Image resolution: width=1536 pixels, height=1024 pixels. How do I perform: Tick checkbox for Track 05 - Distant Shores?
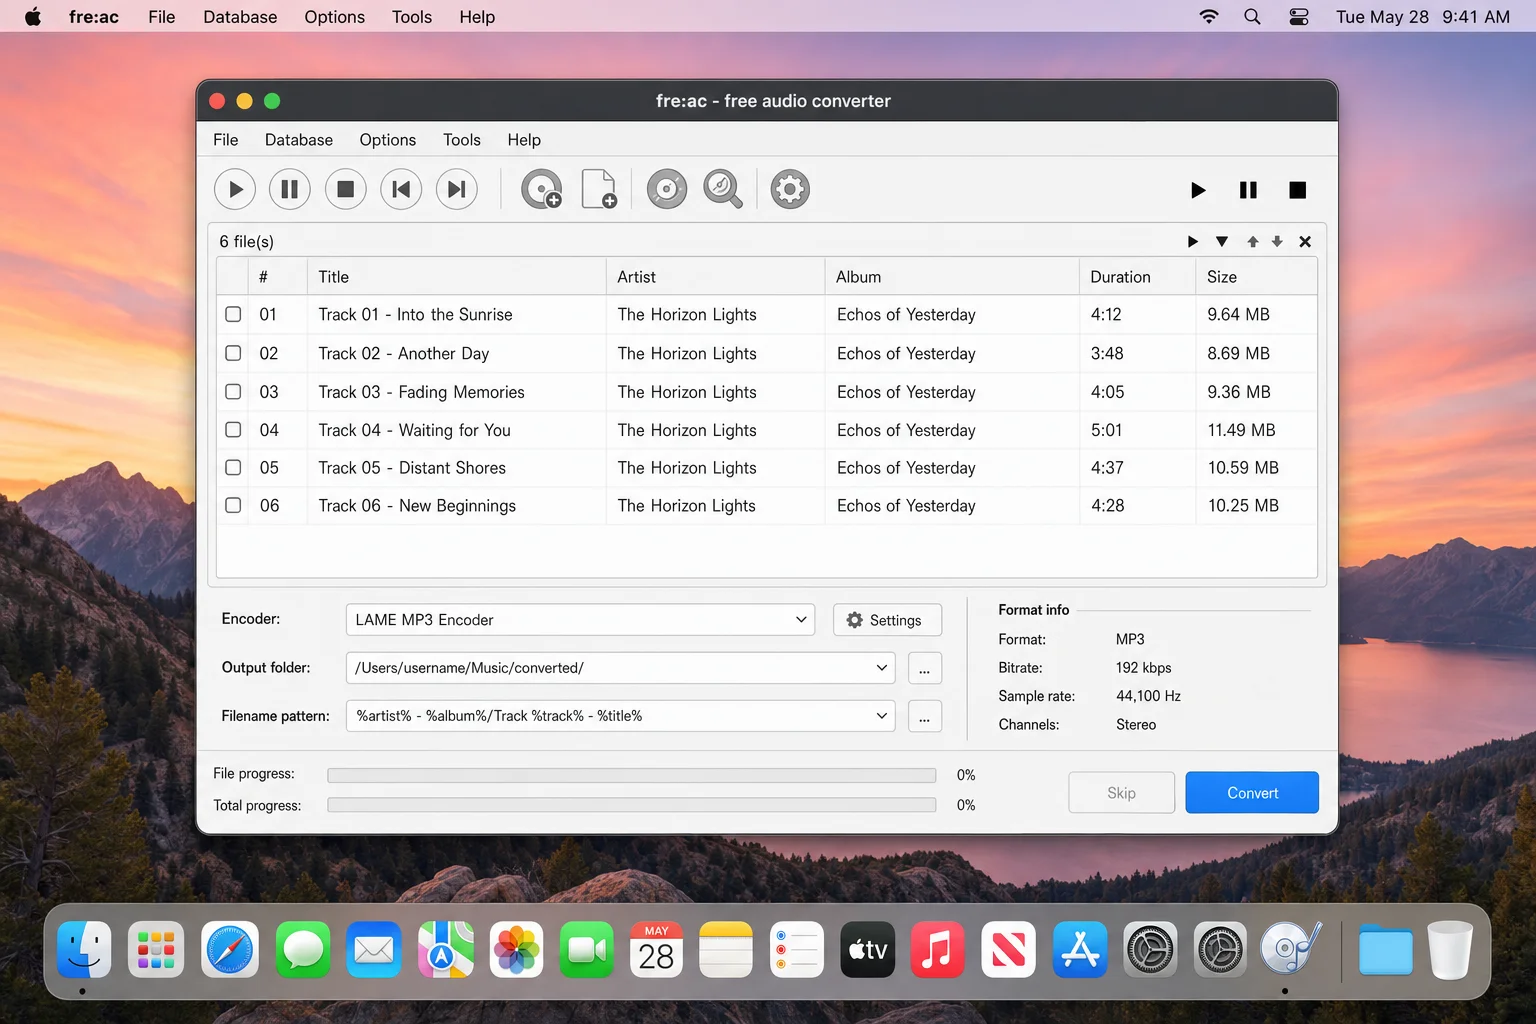233,467
